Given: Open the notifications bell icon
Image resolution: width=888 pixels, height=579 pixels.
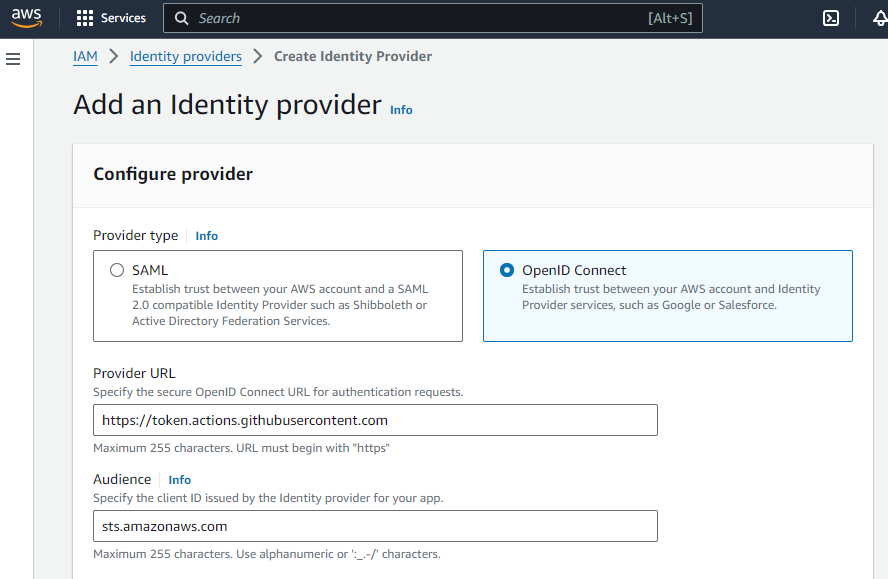Looking at the screenshot, I should (879, 18).
